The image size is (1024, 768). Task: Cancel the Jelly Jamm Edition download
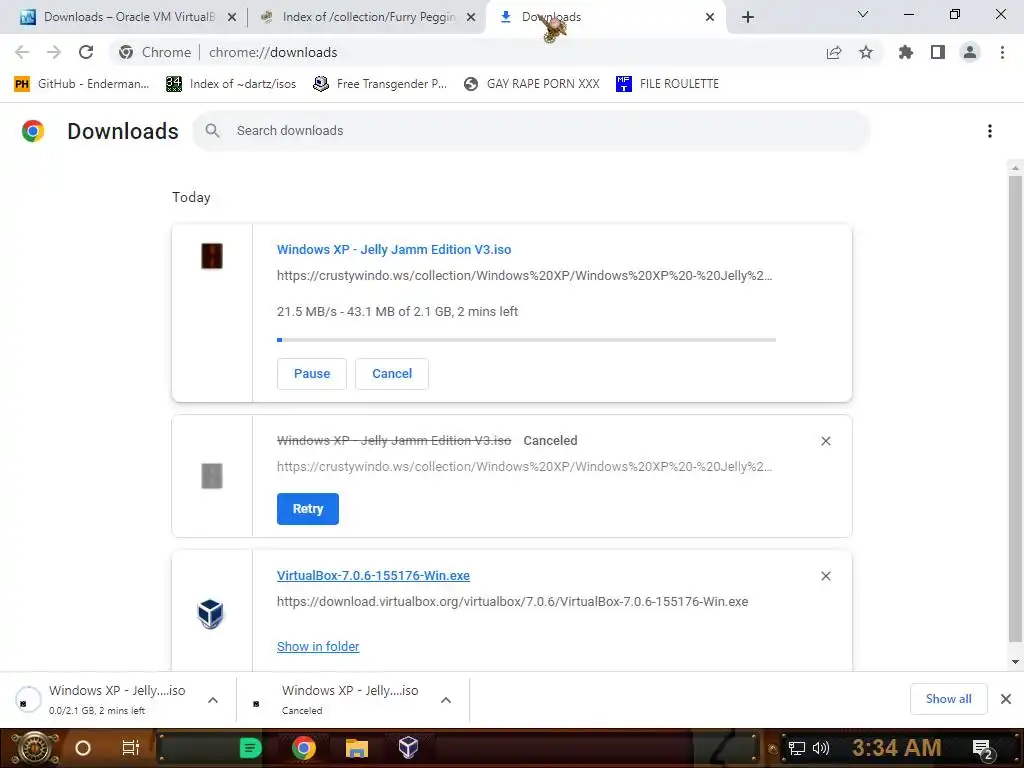point(392,374)
